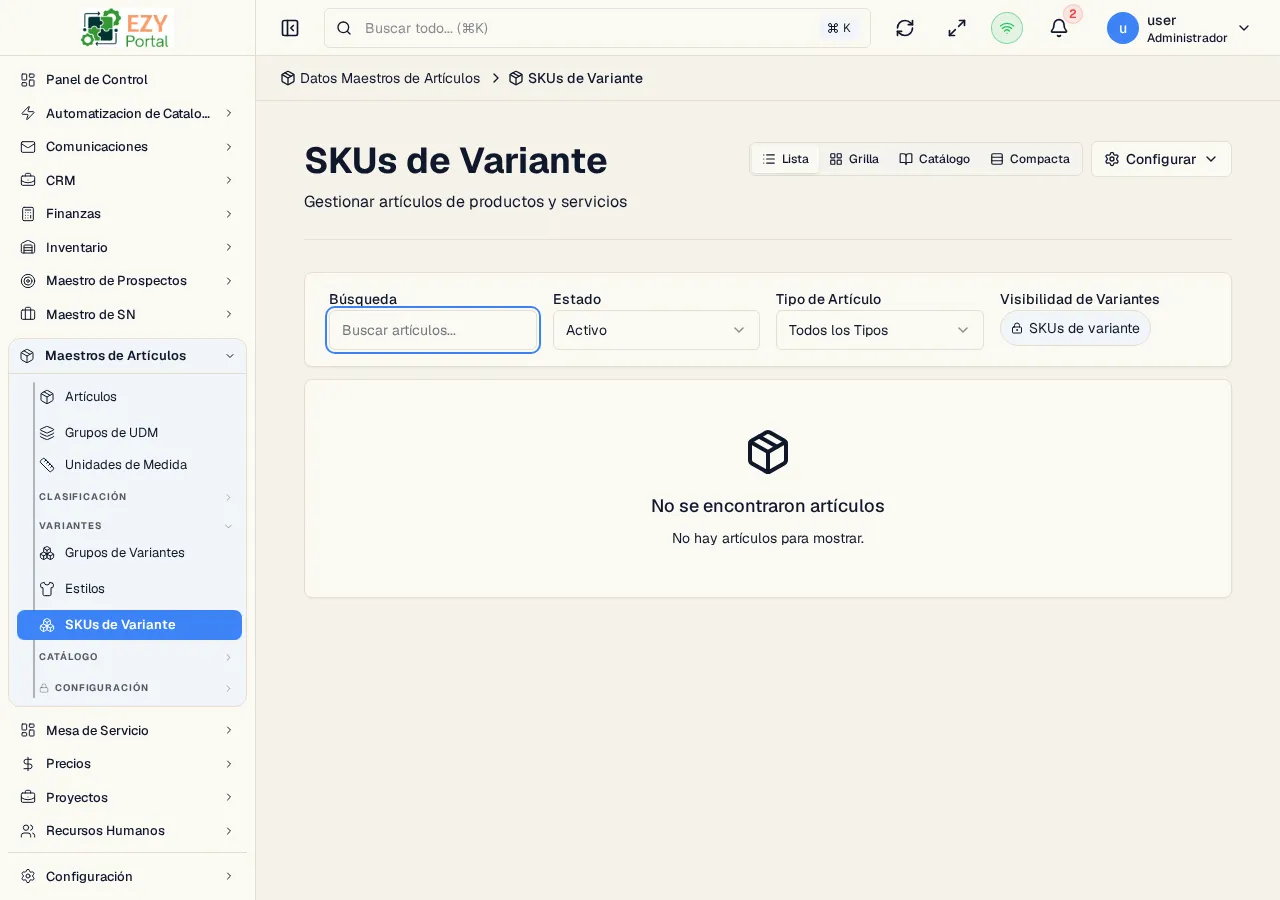
Task: Click the people icon beside Recursos Humanos
Action: 28,831
